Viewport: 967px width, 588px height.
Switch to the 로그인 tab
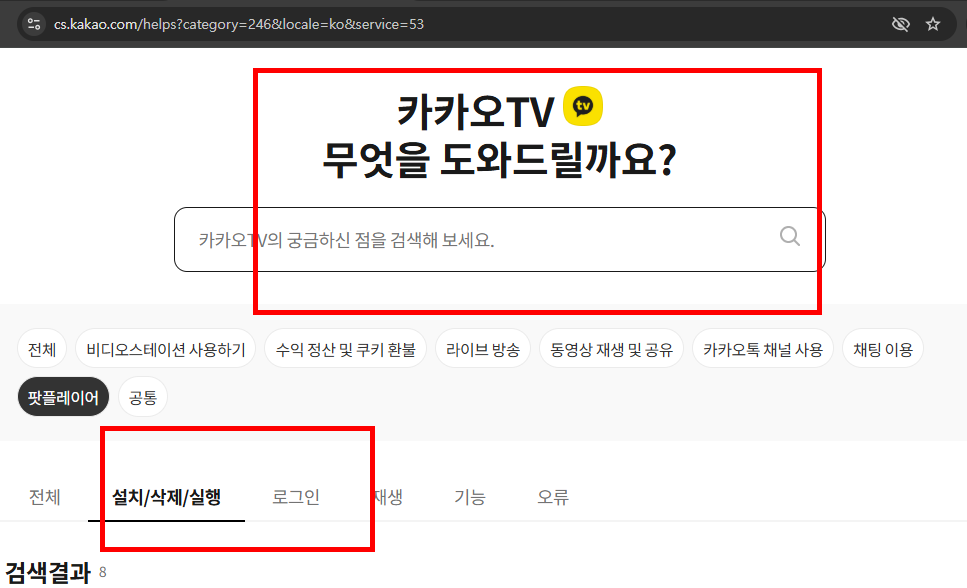tap(295, 496)
